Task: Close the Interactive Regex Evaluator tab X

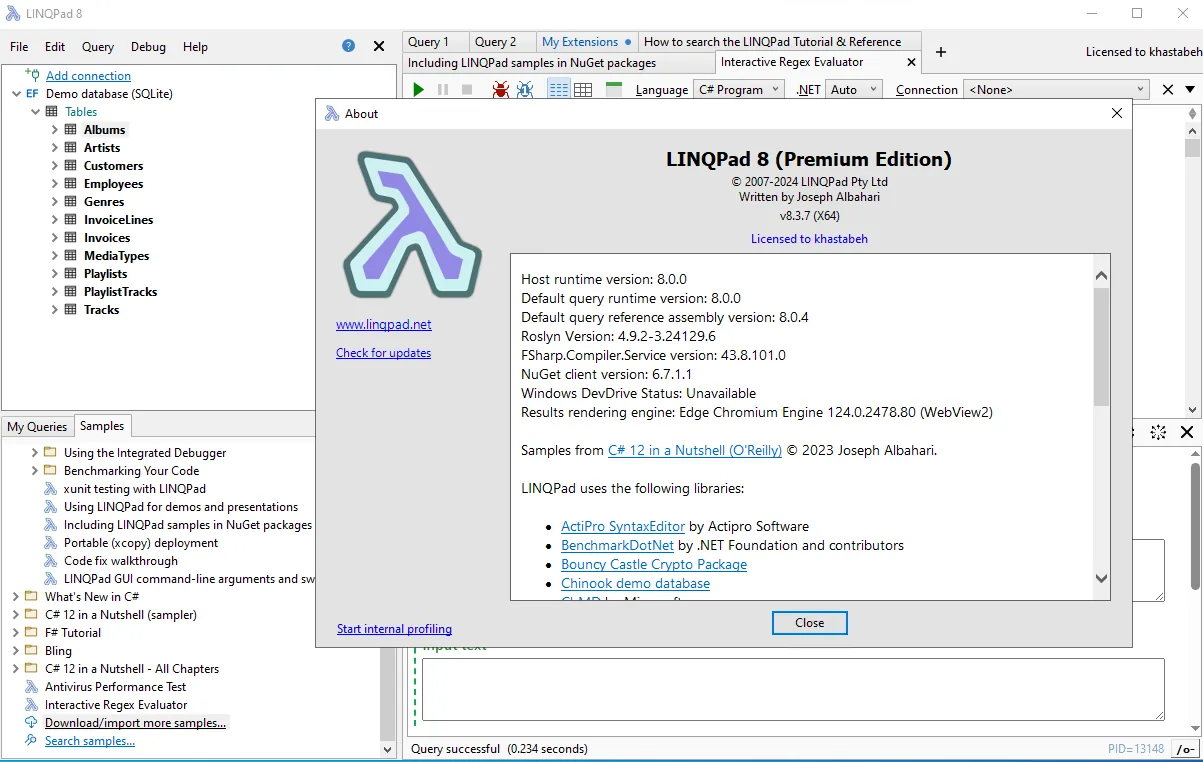Action: click(910, 62)
